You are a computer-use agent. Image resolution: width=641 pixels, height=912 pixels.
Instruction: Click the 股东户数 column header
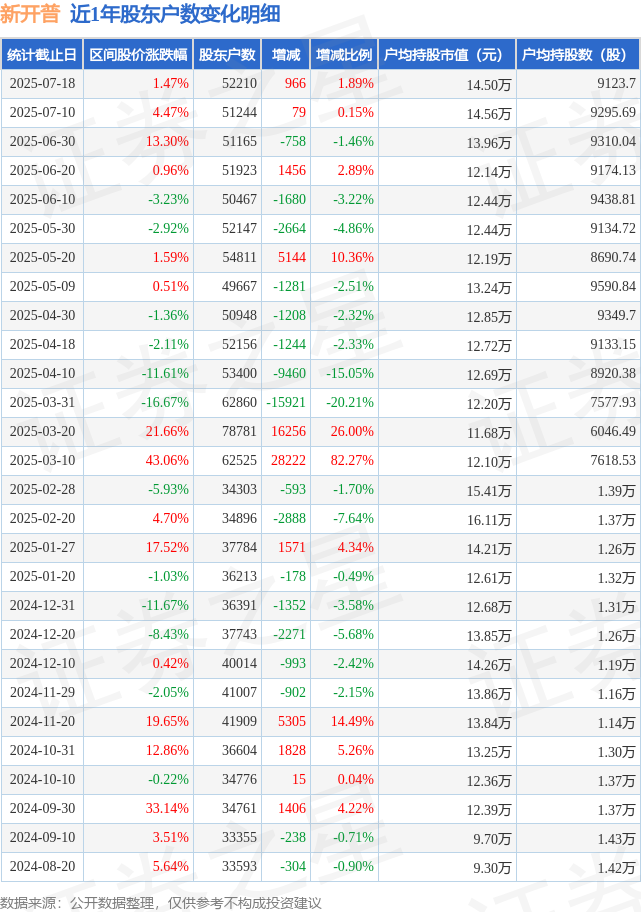click(227, 55)
